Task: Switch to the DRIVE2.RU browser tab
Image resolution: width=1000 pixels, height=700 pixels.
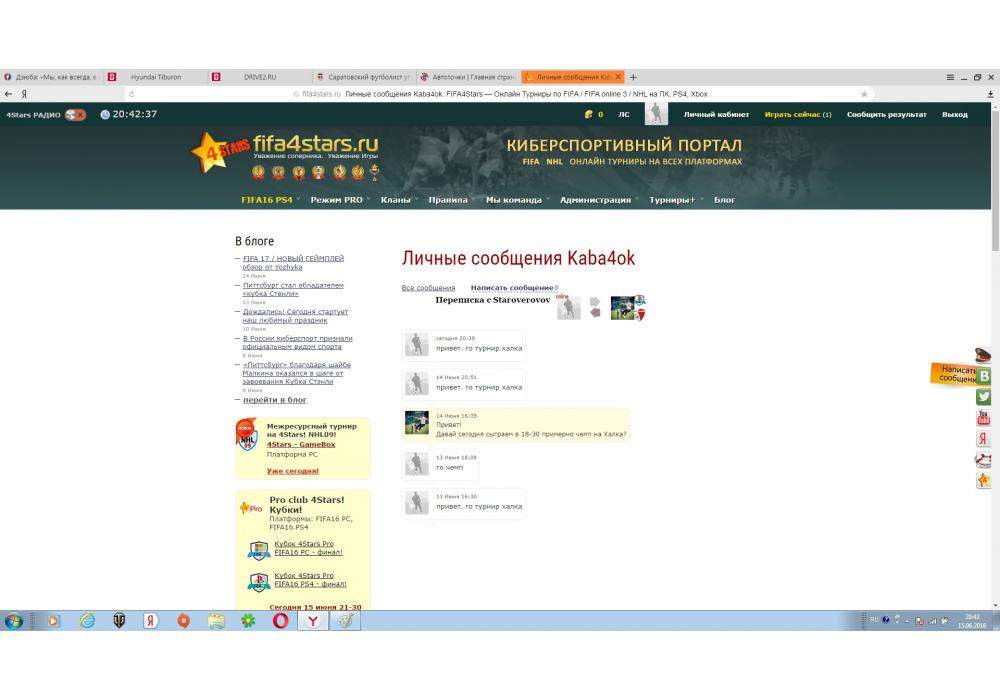Action: pos(260,77)
